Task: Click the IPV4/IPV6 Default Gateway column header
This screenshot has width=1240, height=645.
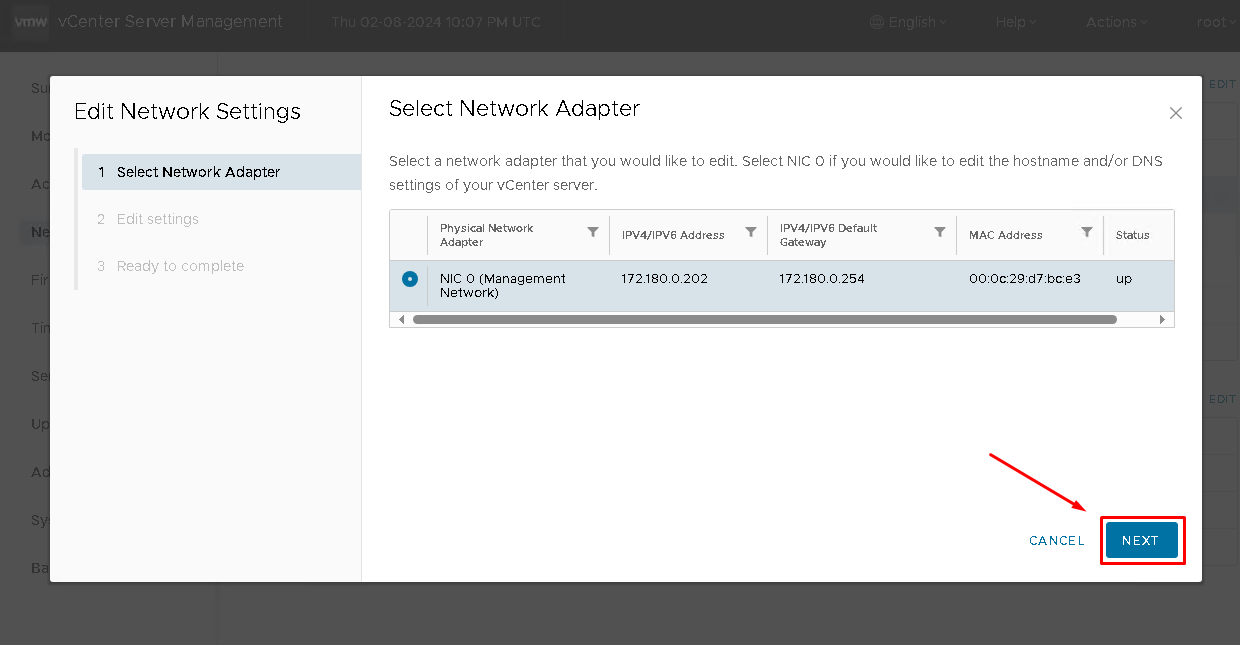Action: pyautogui.click(x=828, y=235)
